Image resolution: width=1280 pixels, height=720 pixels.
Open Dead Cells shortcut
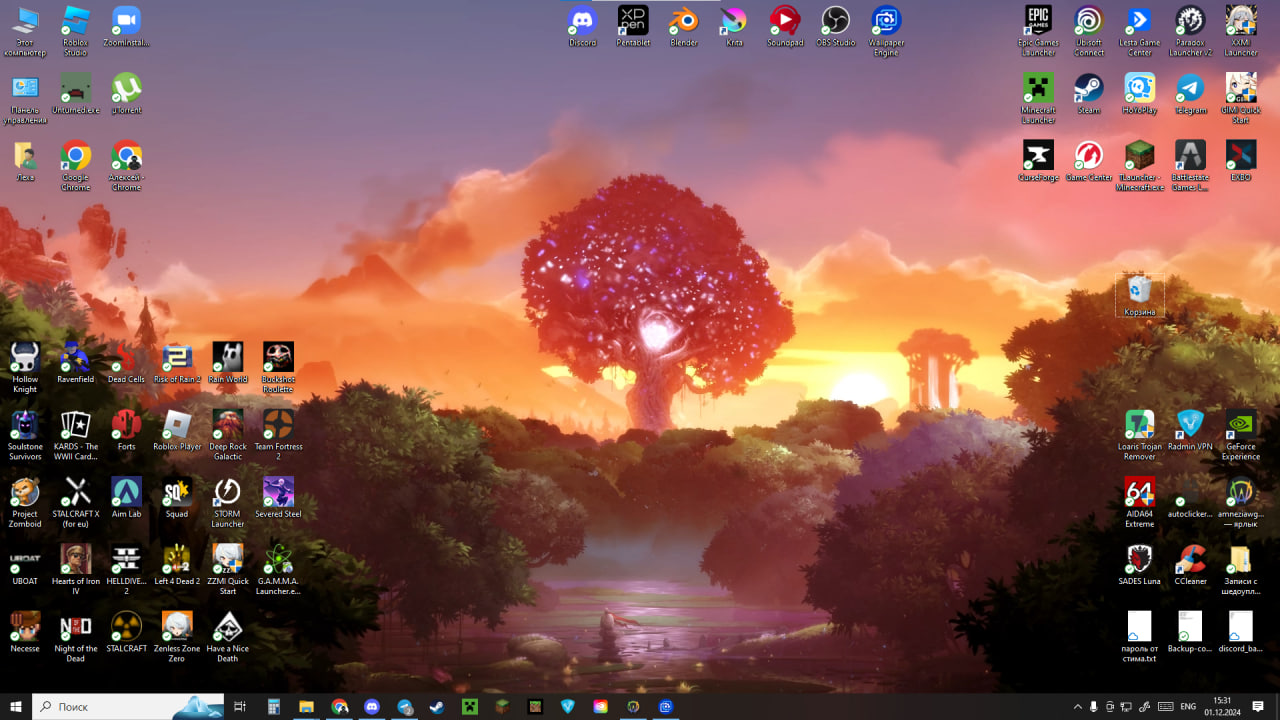[126, 363]
